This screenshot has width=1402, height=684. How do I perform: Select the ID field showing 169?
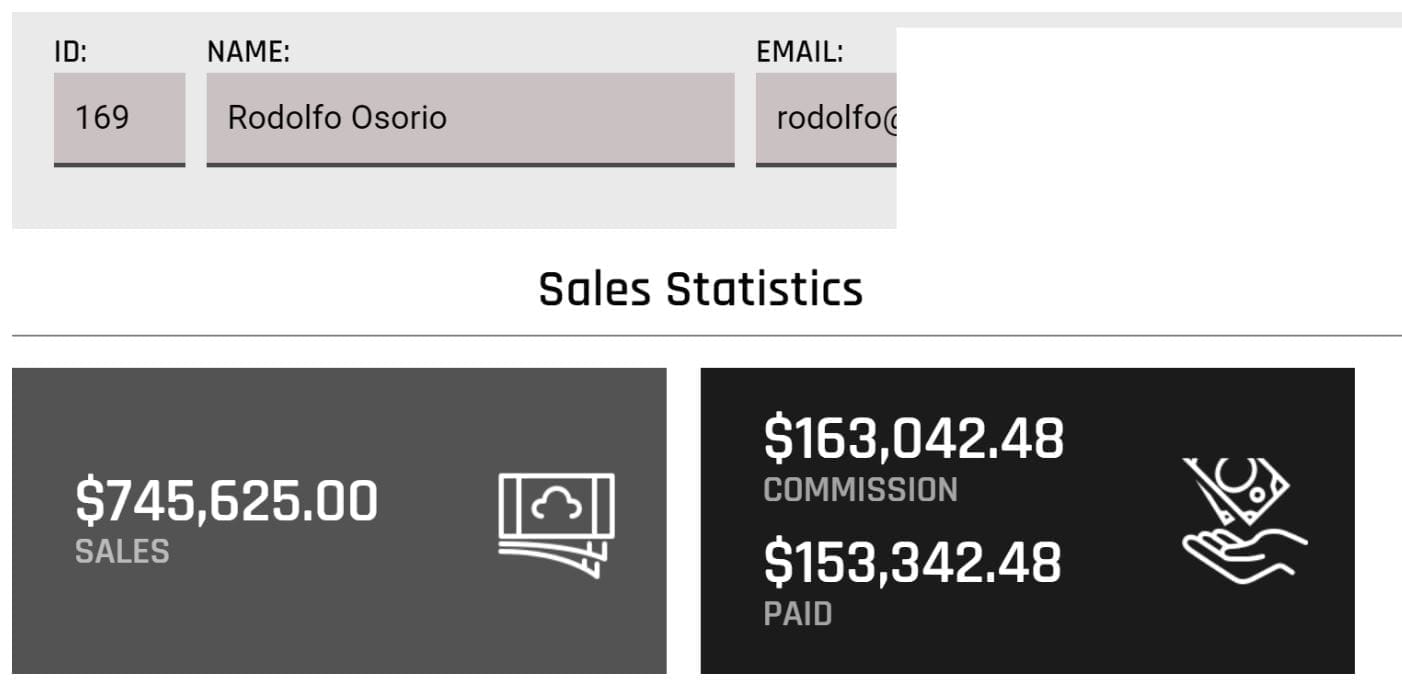(119, 118)
